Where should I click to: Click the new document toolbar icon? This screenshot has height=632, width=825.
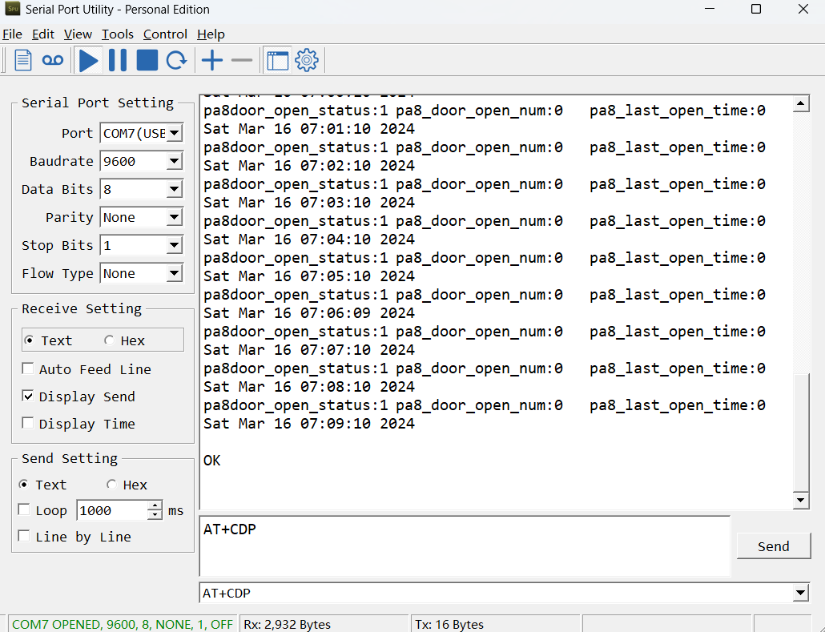tap(23, 60)
